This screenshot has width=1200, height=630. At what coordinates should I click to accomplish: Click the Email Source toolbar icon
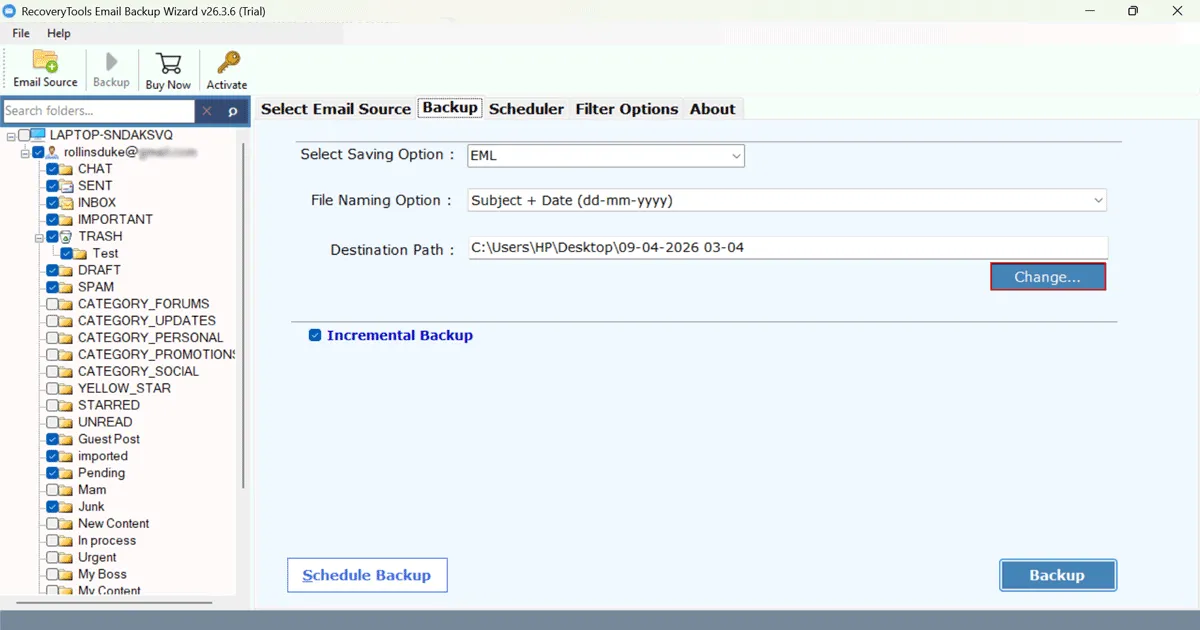pos(45,61)
